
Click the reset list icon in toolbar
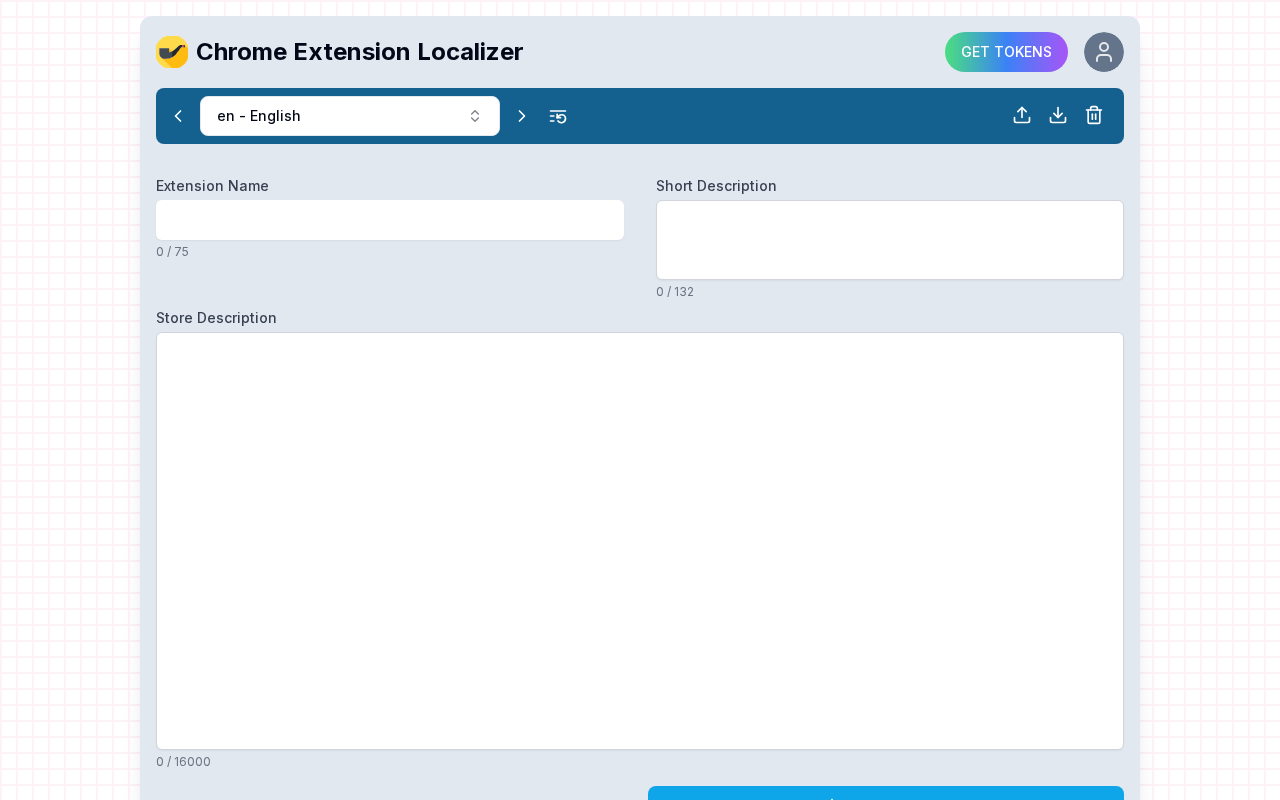558,116
